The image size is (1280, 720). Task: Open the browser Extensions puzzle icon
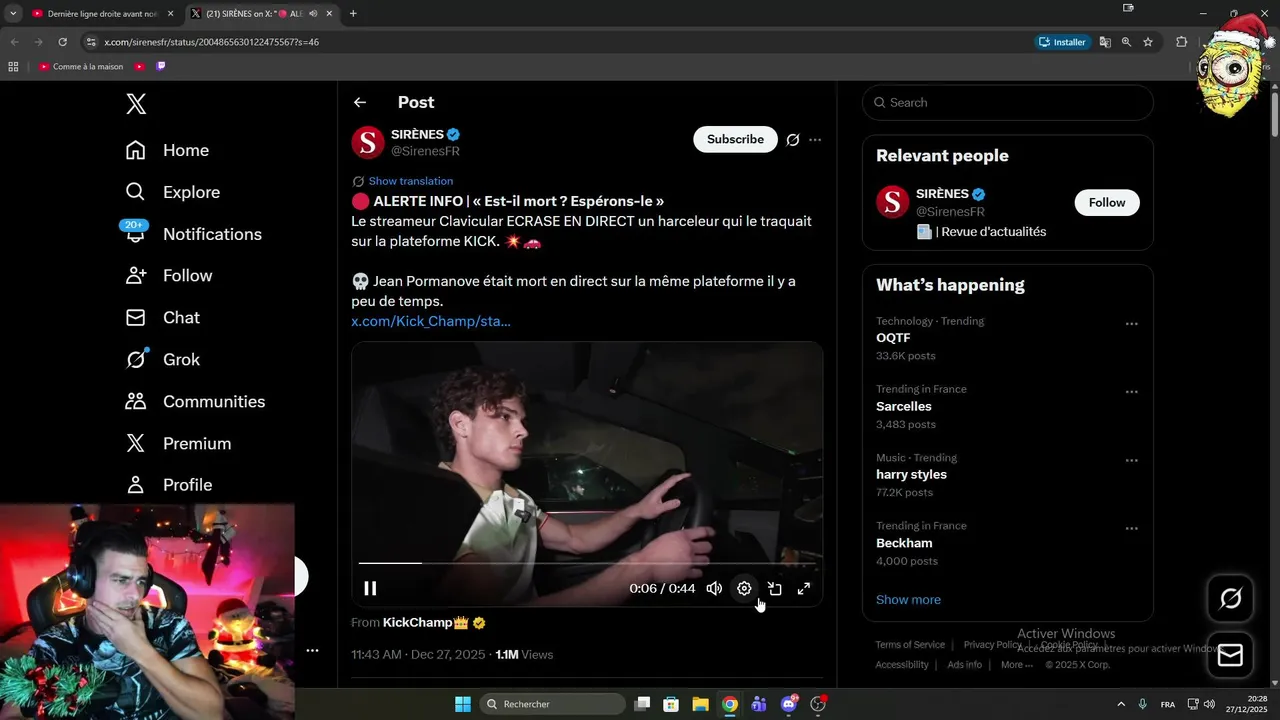click(1181, 42)
